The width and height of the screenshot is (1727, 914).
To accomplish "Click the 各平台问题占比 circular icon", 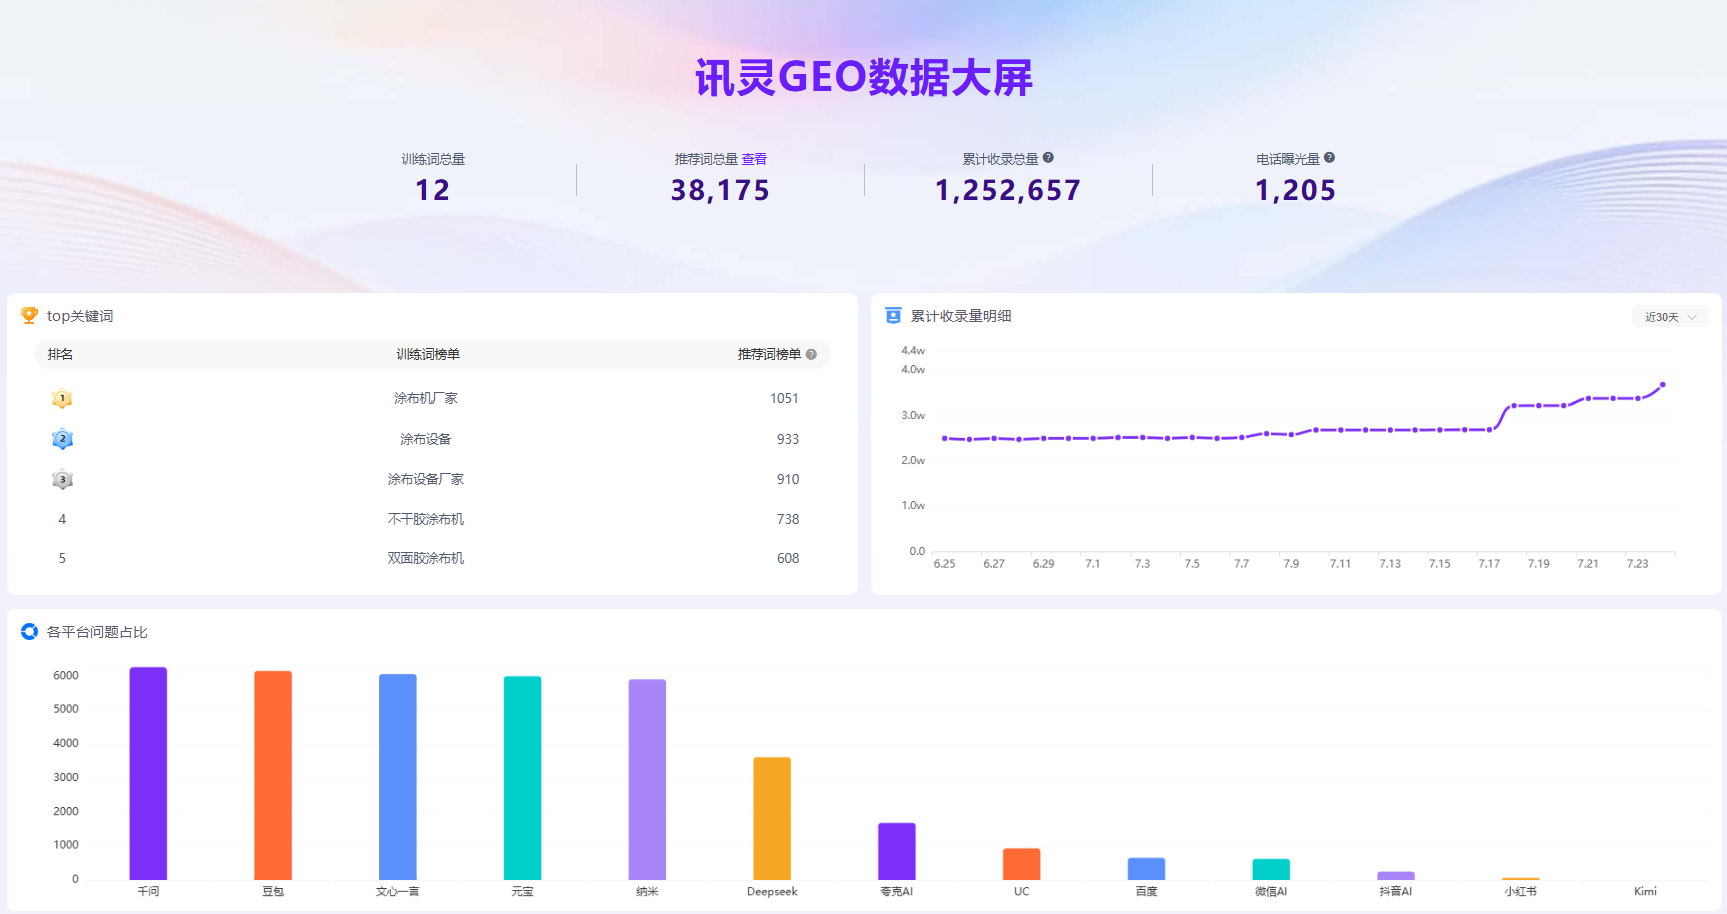I will pyautogui.click(x=29, y=632).
